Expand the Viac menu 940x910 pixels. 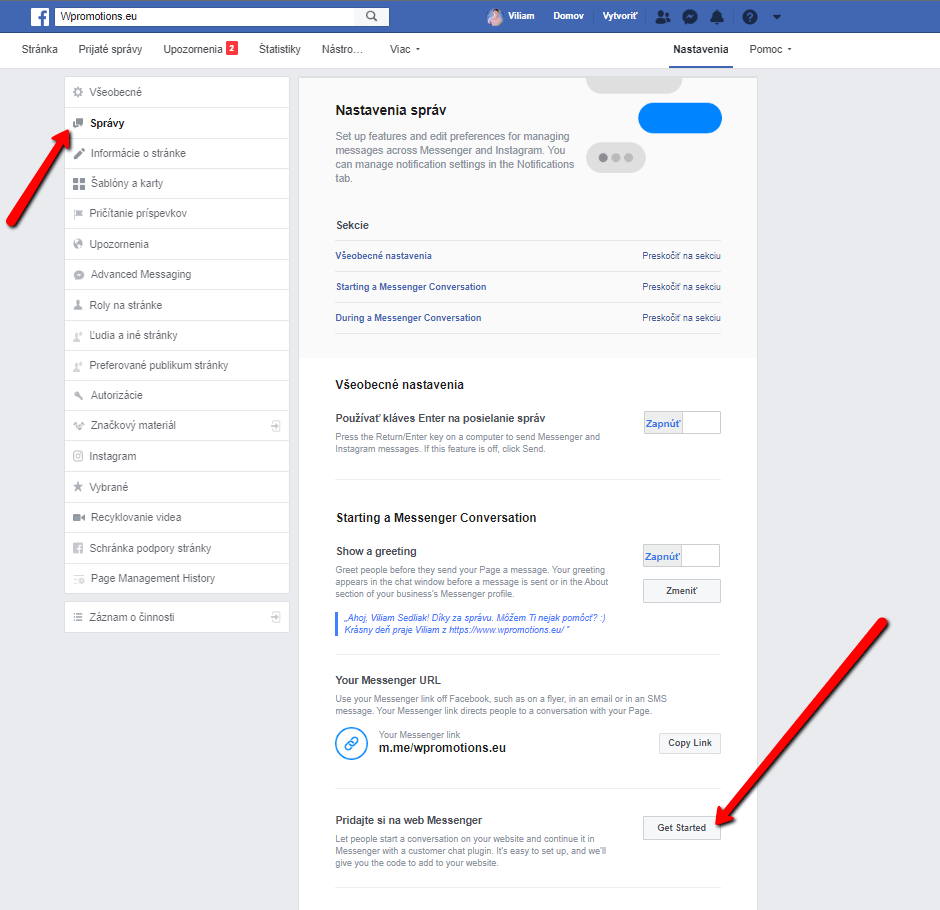405,49
